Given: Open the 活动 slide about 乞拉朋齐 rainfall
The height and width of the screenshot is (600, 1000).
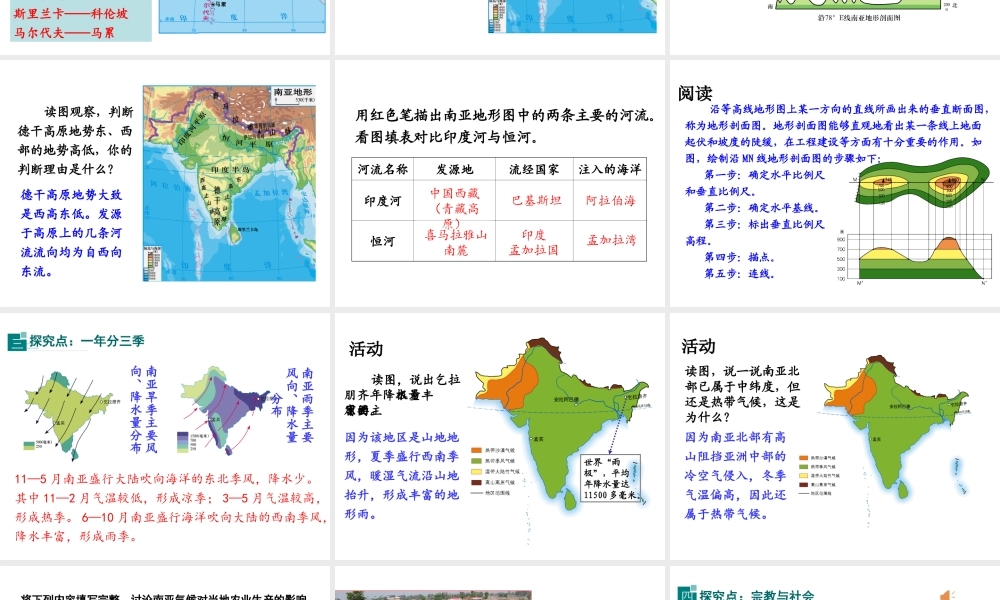Looking at the screenshot, I should (x=499, y=436).
